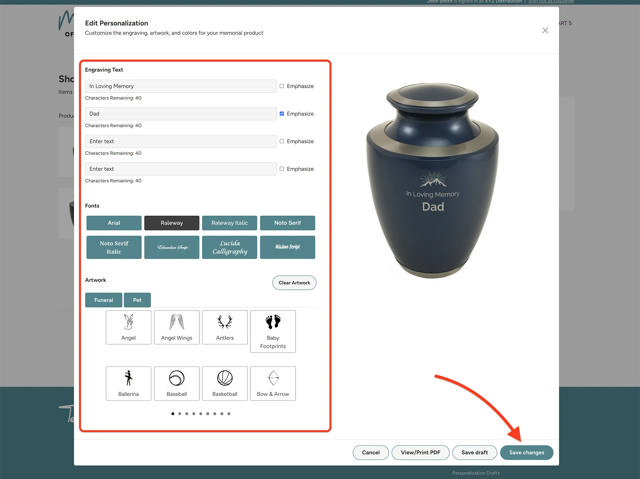This screenshot has width=640, height=479.
Task: Select the Angel artwork icon
Action: (x=129, y=327)
